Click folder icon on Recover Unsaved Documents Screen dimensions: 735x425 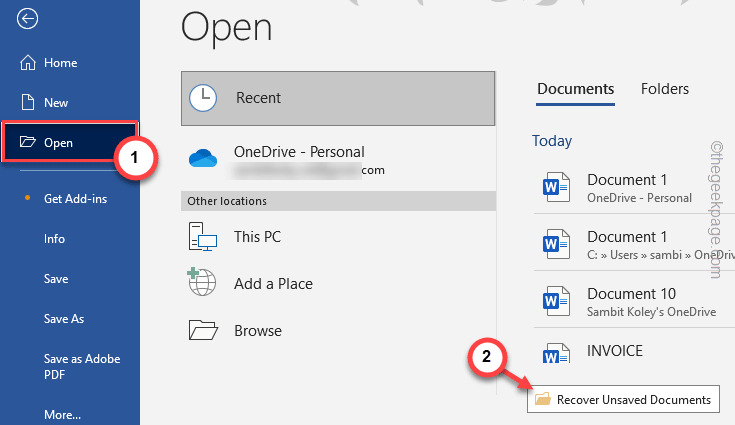pyautogui.click(x=543, y=399)
